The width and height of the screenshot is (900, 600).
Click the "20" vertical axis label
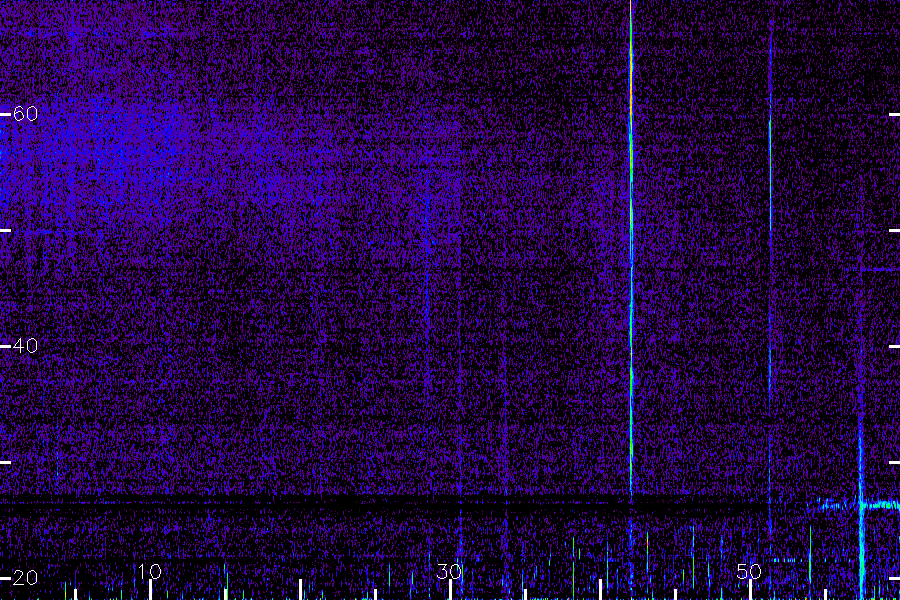click(x=25, y=578)
